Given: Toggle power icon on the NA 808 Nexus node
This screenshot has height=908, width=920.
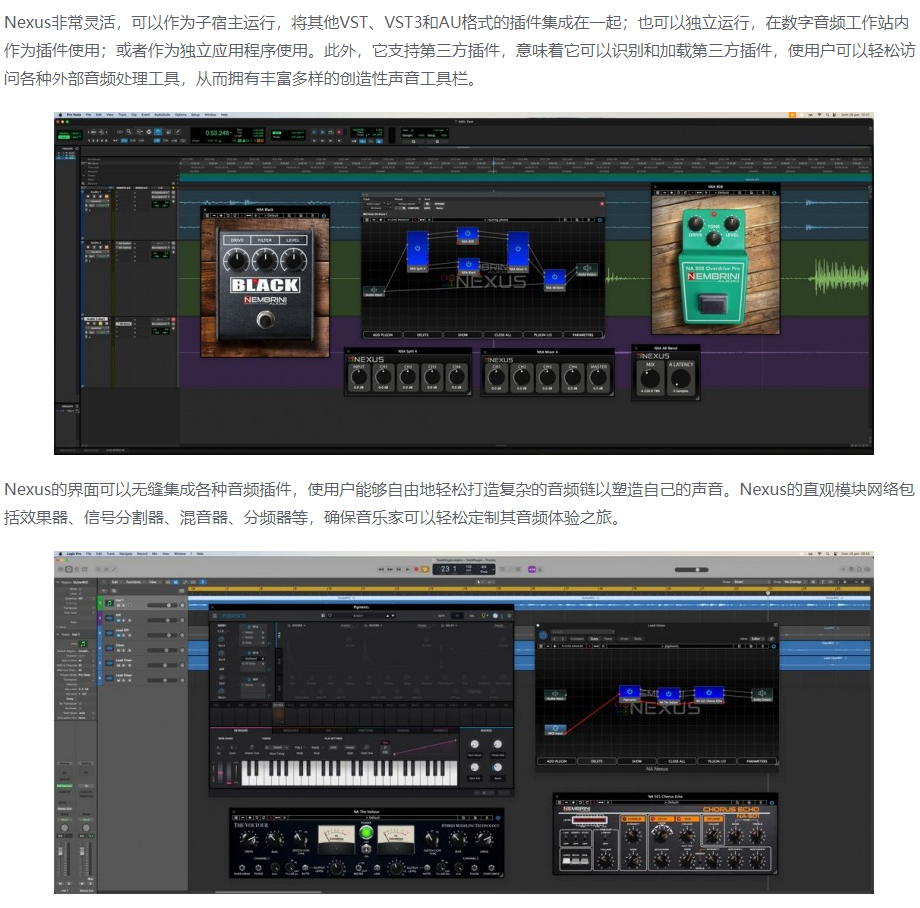Looking at the screenshot, I should tap(468, 233).
